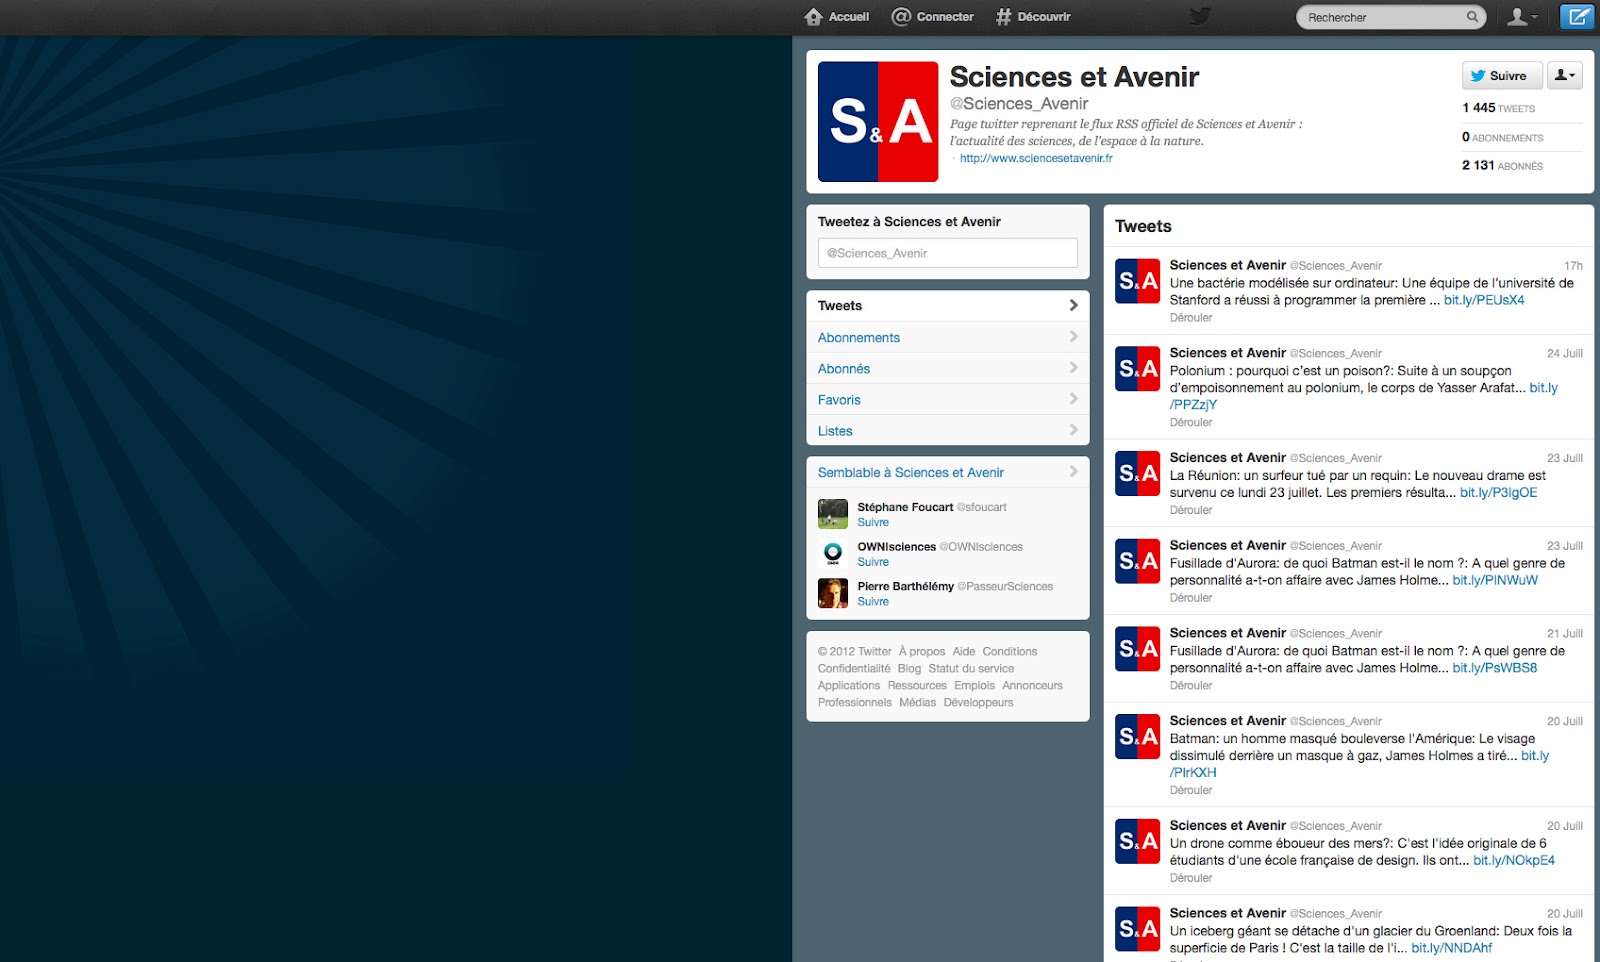Follow Stéphane Foucart via Suivre
This screenshot has width=1600, height=962.
(873, 522)
